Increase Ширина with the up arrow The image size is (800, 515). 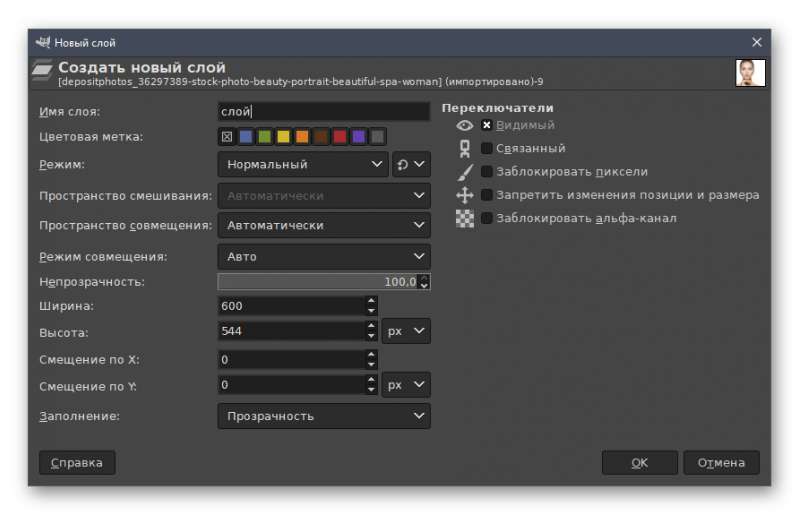pyautogui.click(x=371, y=301)
